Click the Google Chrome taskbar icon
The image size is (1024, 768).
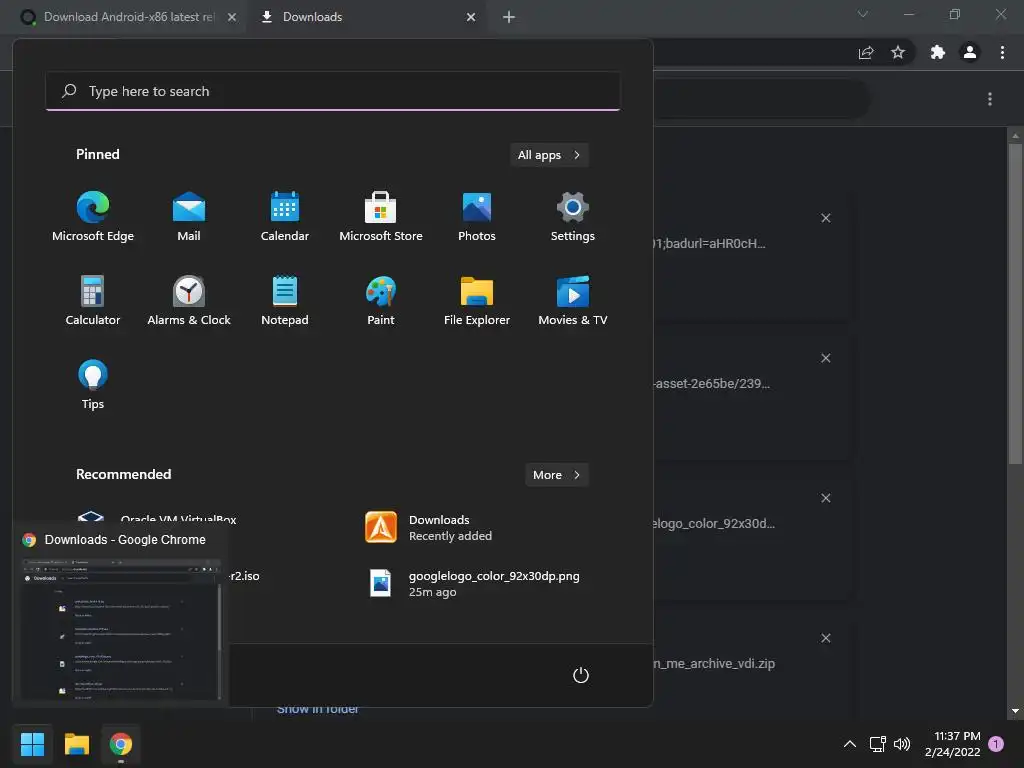point(121,744)
